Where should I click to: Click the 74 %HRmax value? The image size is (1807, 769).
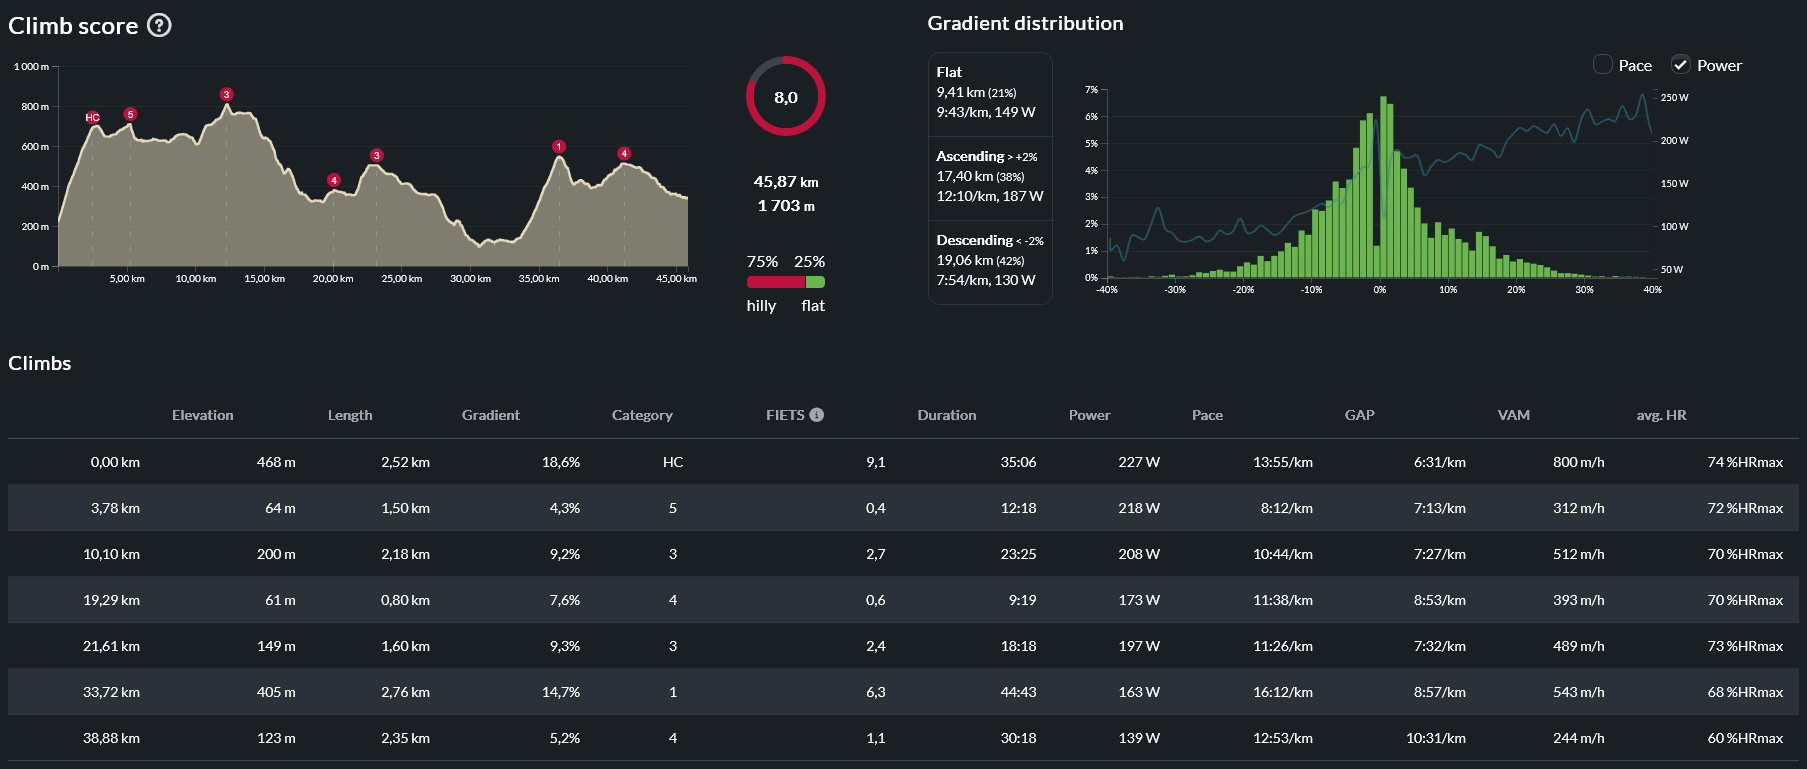tap(1746, 462)
